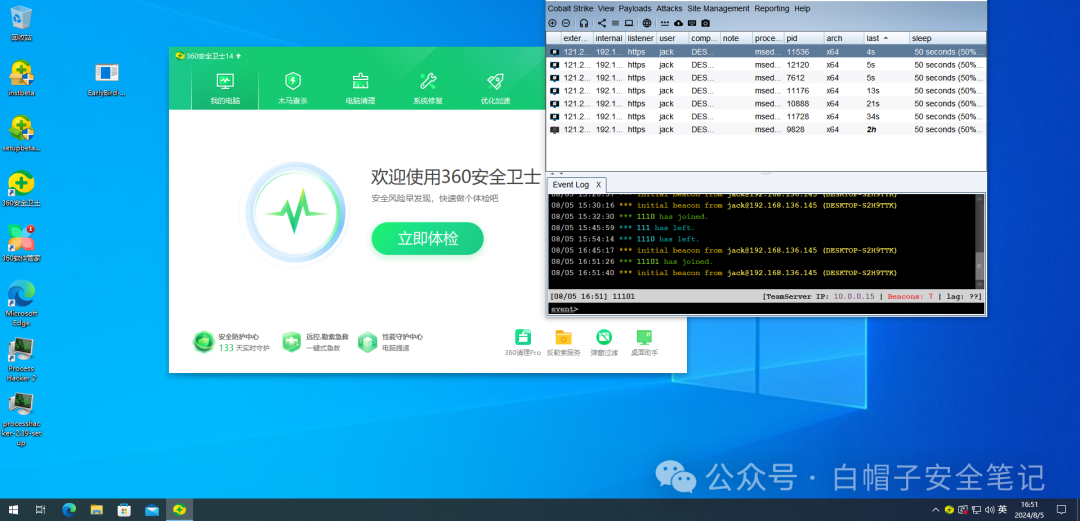Image resolution: width=1080 pixels, height=521 pixels.
Task: Sort beacons by listener column header
Action: click(641, 39)
